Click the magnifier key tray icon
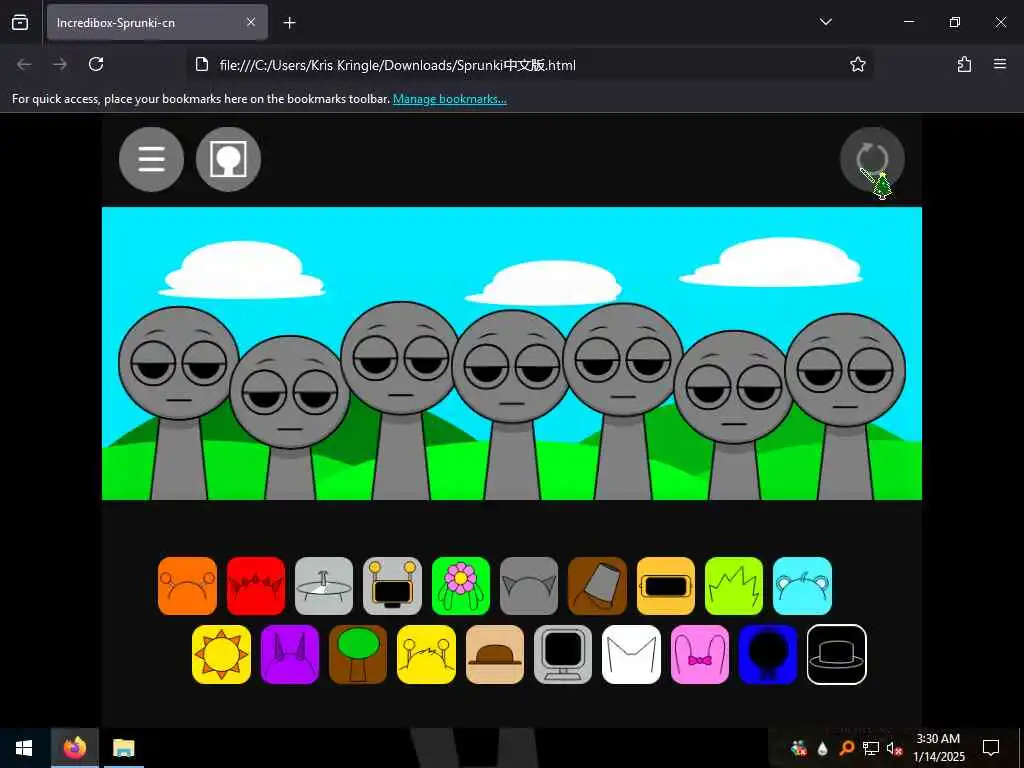Image resolution: width=1024 pixels, height=768 pixels. pyautogui.click(x=846, y=748)
